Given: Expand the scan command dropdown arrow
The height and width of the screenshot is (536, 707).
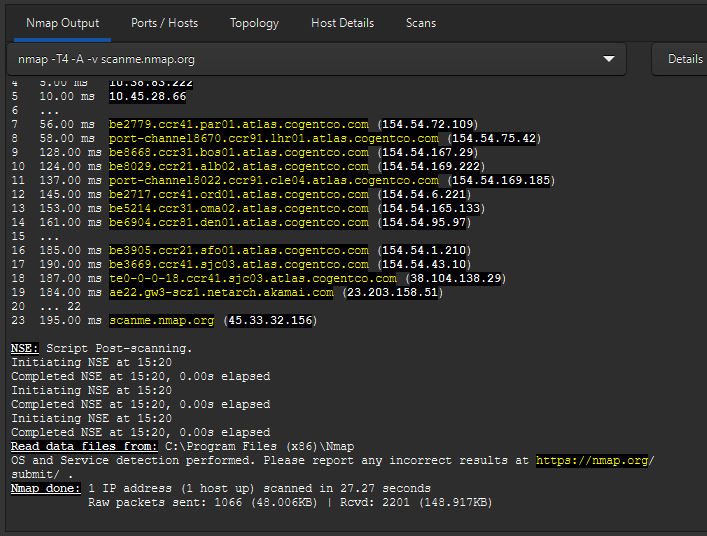Looking at the screenshot, I should tap(609, 59).
